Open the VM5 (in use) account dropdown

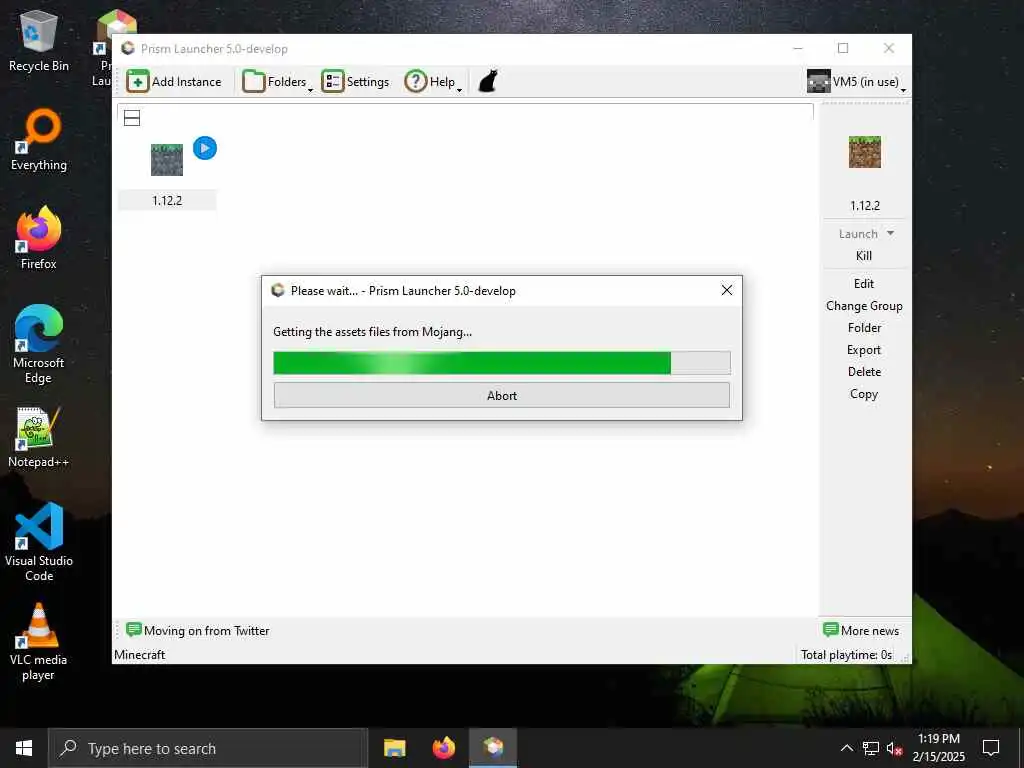[856, 82]
